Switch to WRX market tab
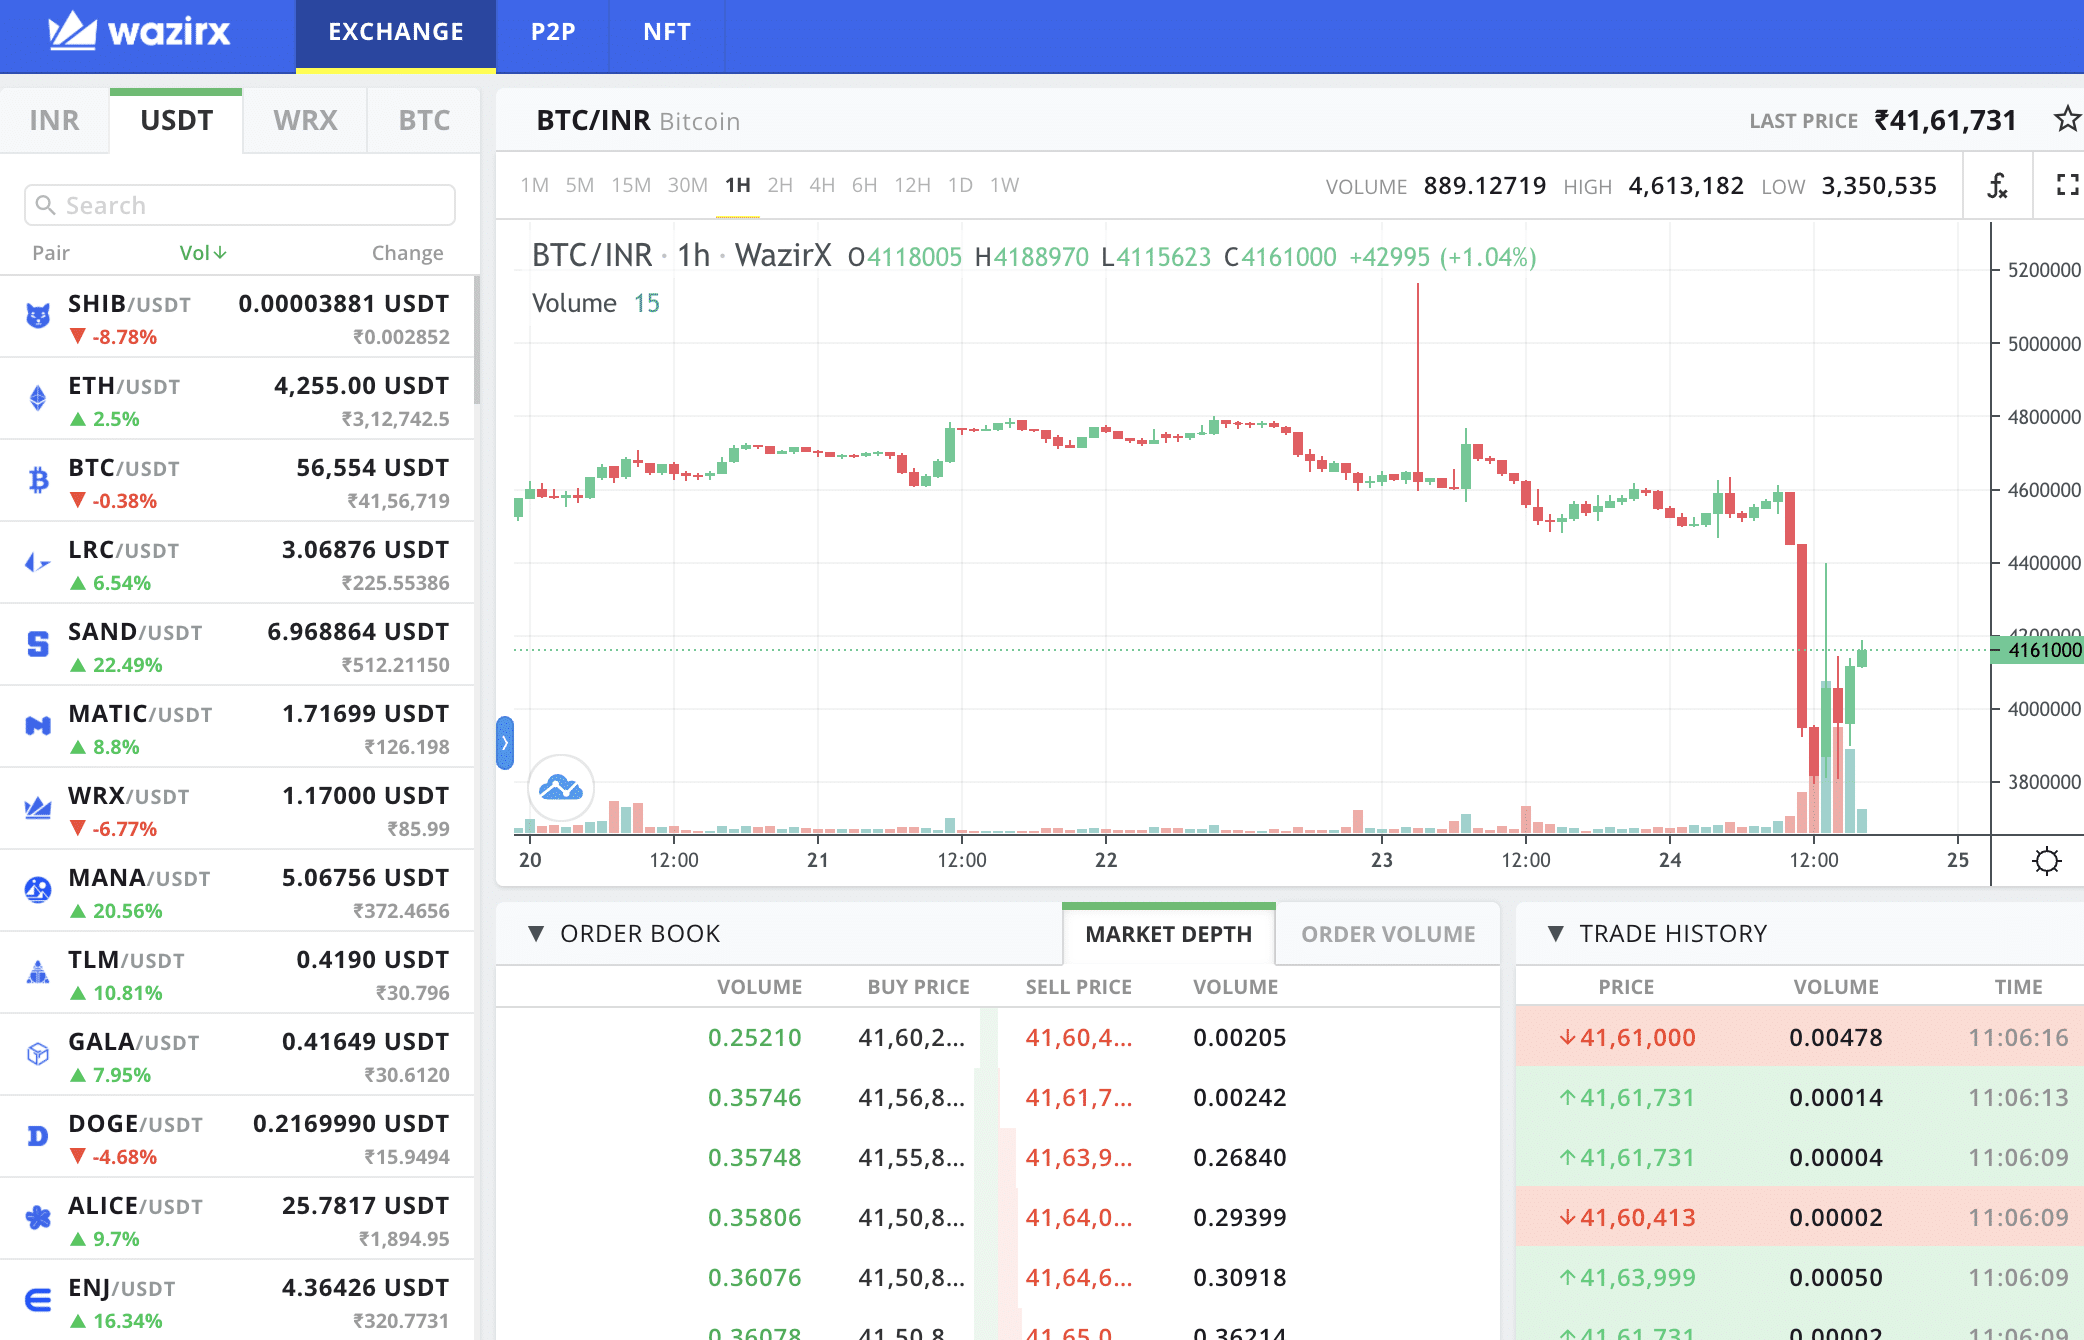This screenshot has height=1340, width=2084. (x=305, y=121)
